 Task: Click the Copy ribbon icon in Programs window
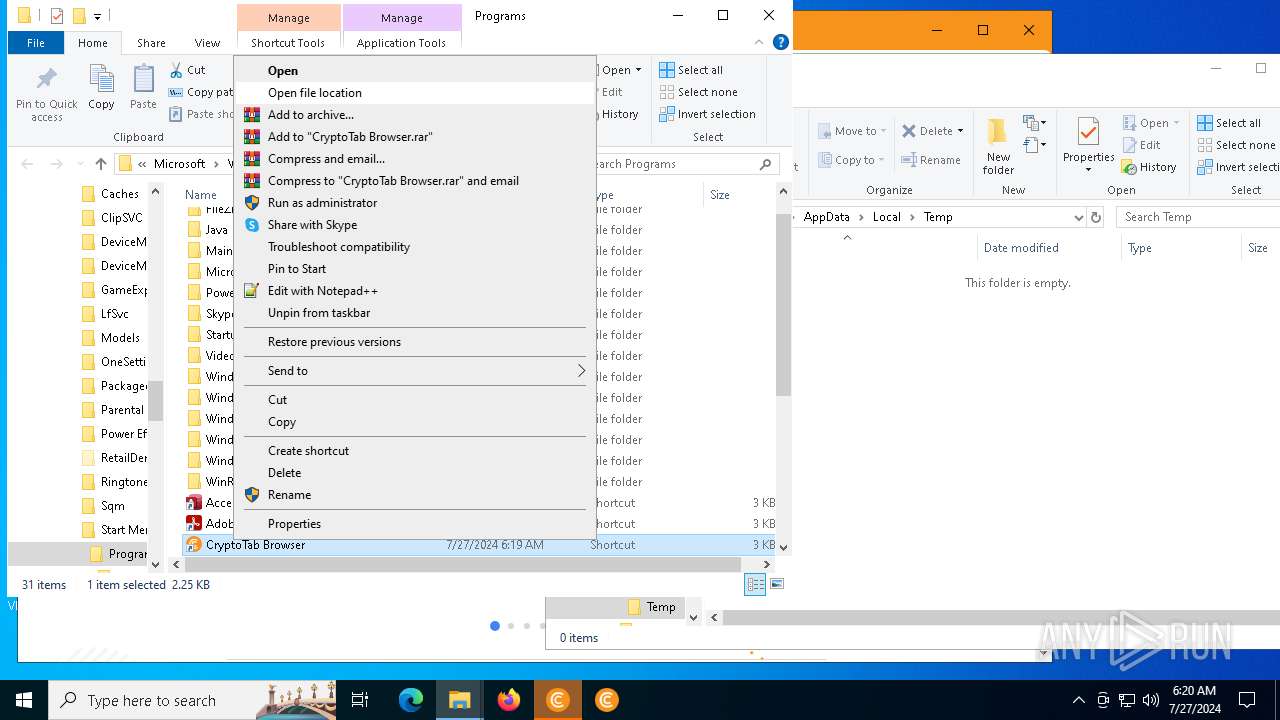coord(101,87)
